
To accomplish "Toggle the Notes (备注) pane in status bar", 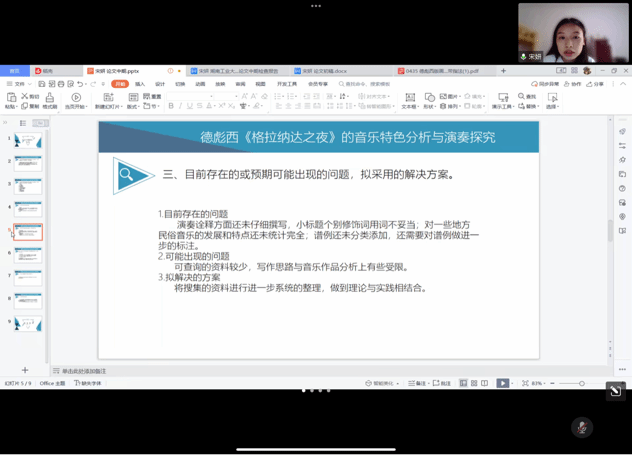I will (x=417, y=383).
